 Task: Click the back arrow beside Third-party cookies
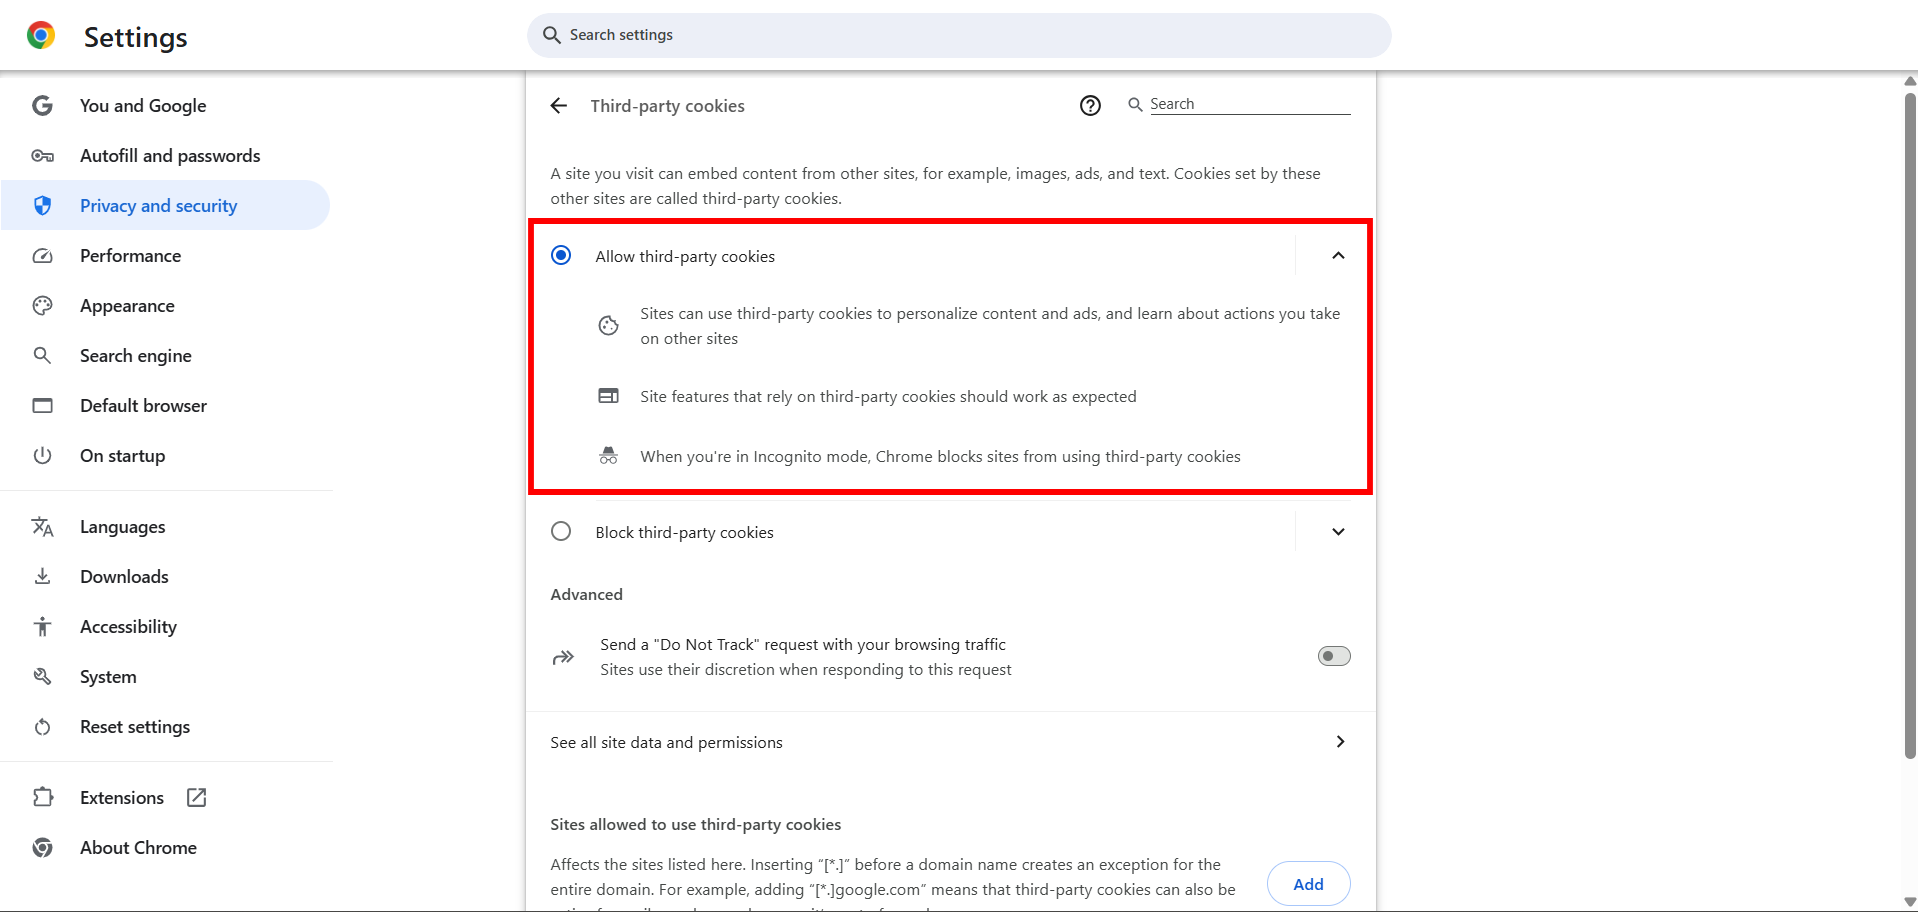(559, 106)
